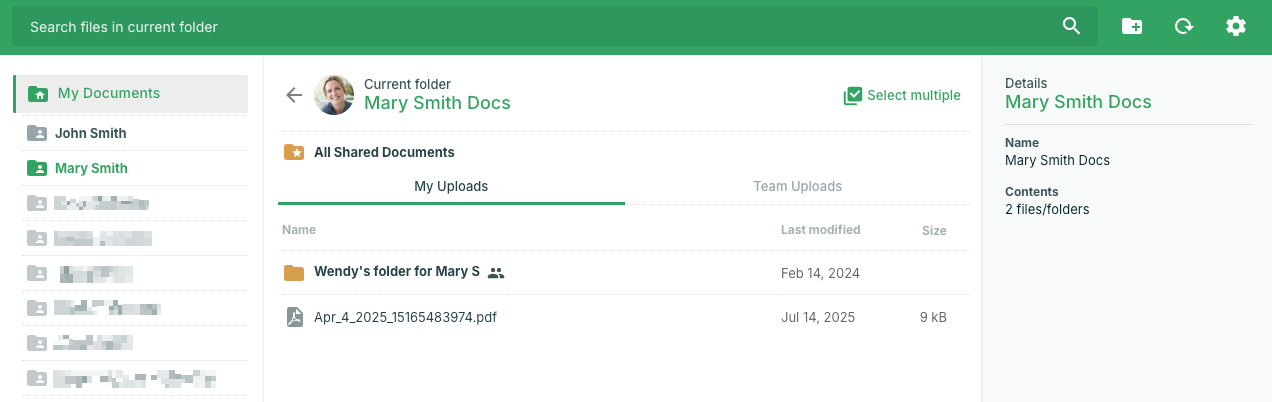1272x402 pixels.
Task: Enable Select multiple mode
Action: pyautogui.click(x=902, y=96)
